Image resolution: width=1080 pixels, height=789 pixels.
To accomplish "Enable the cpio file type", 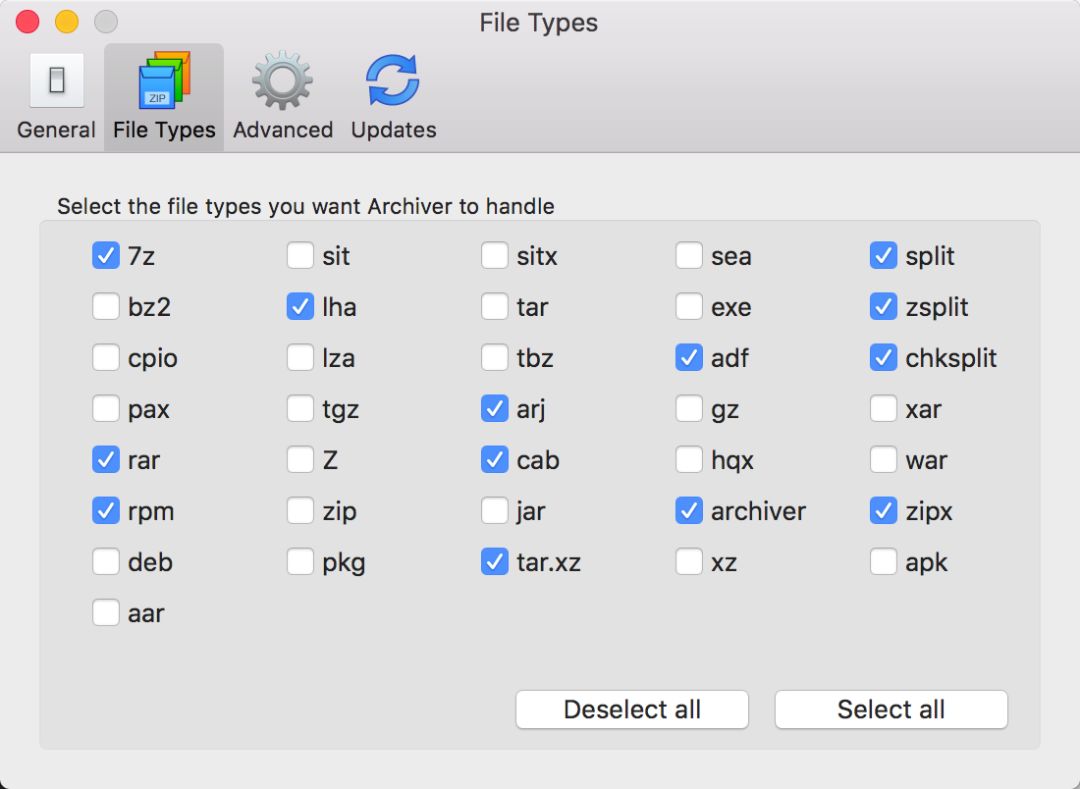I will 105,357.
